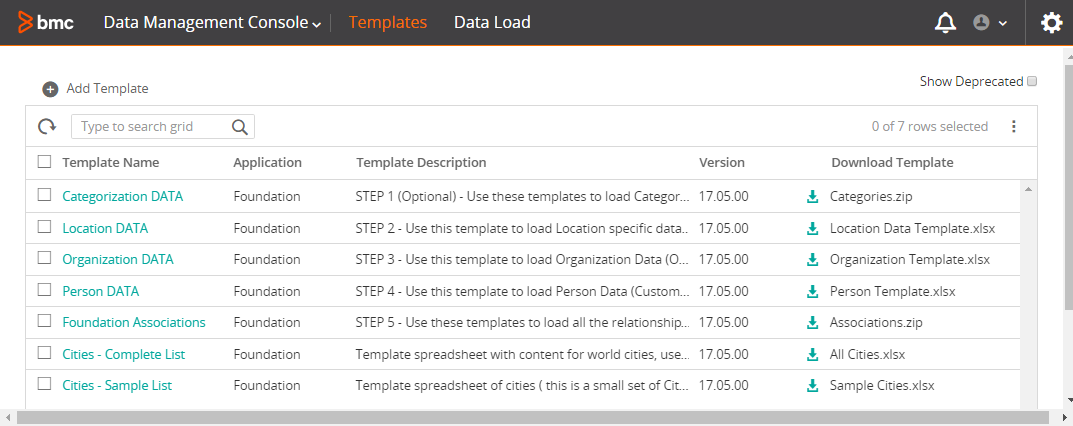Click the BMC logo

46,23
